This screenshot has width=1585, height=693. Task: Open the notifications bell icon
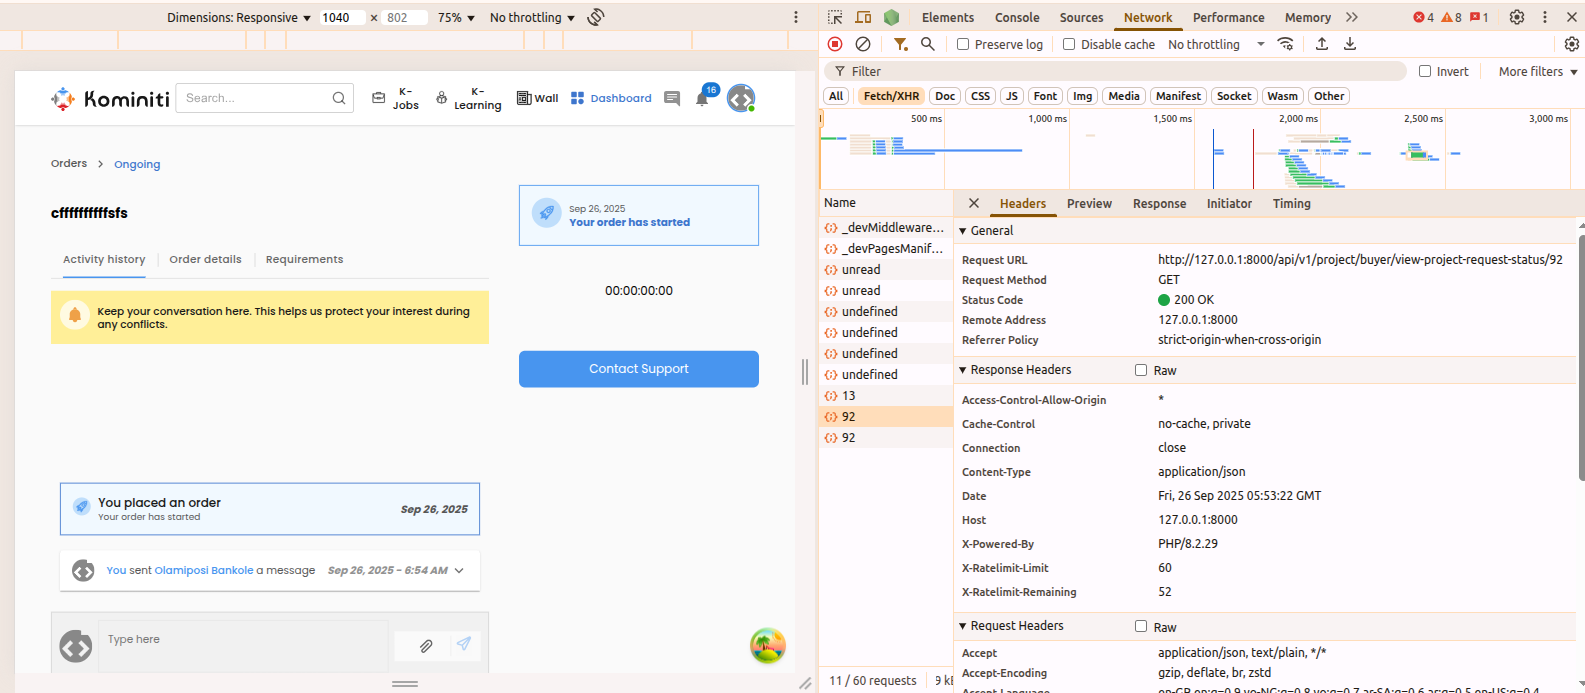[x=702, y=98]
